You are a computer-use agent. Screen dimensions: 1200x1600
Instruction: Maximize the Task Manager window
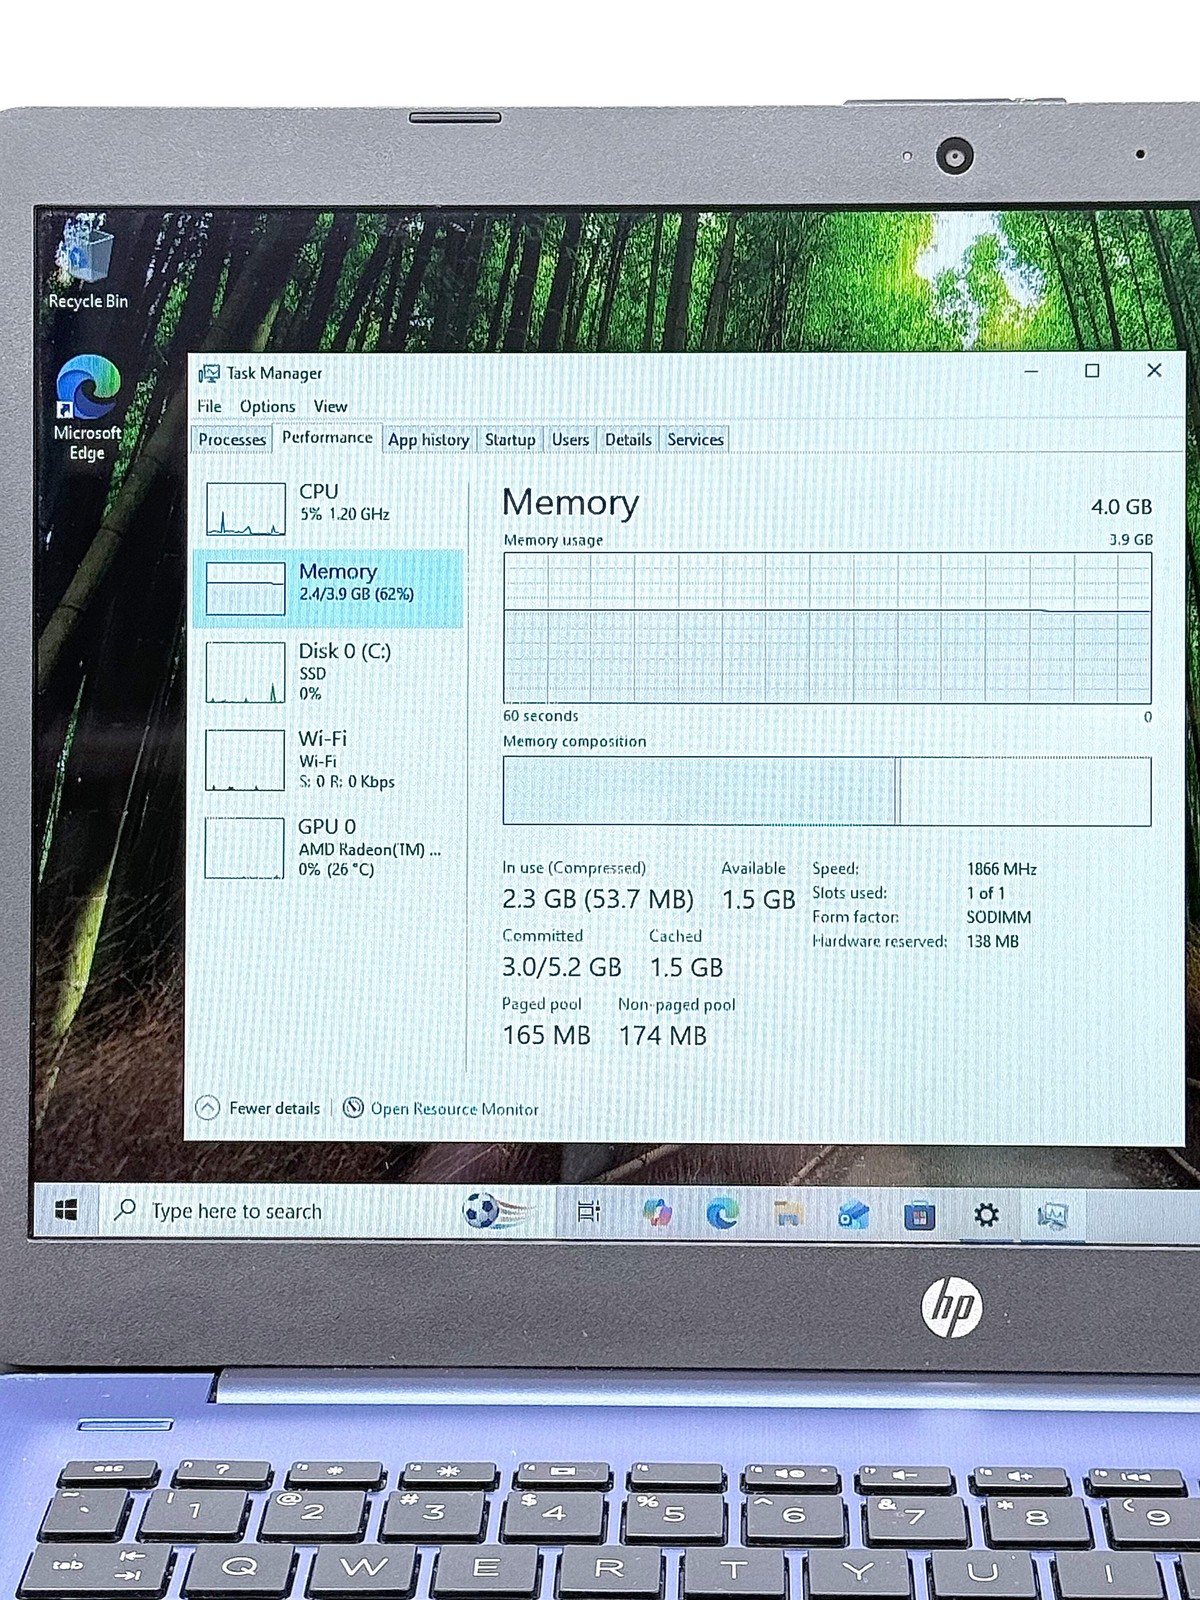click(1092, 371)
